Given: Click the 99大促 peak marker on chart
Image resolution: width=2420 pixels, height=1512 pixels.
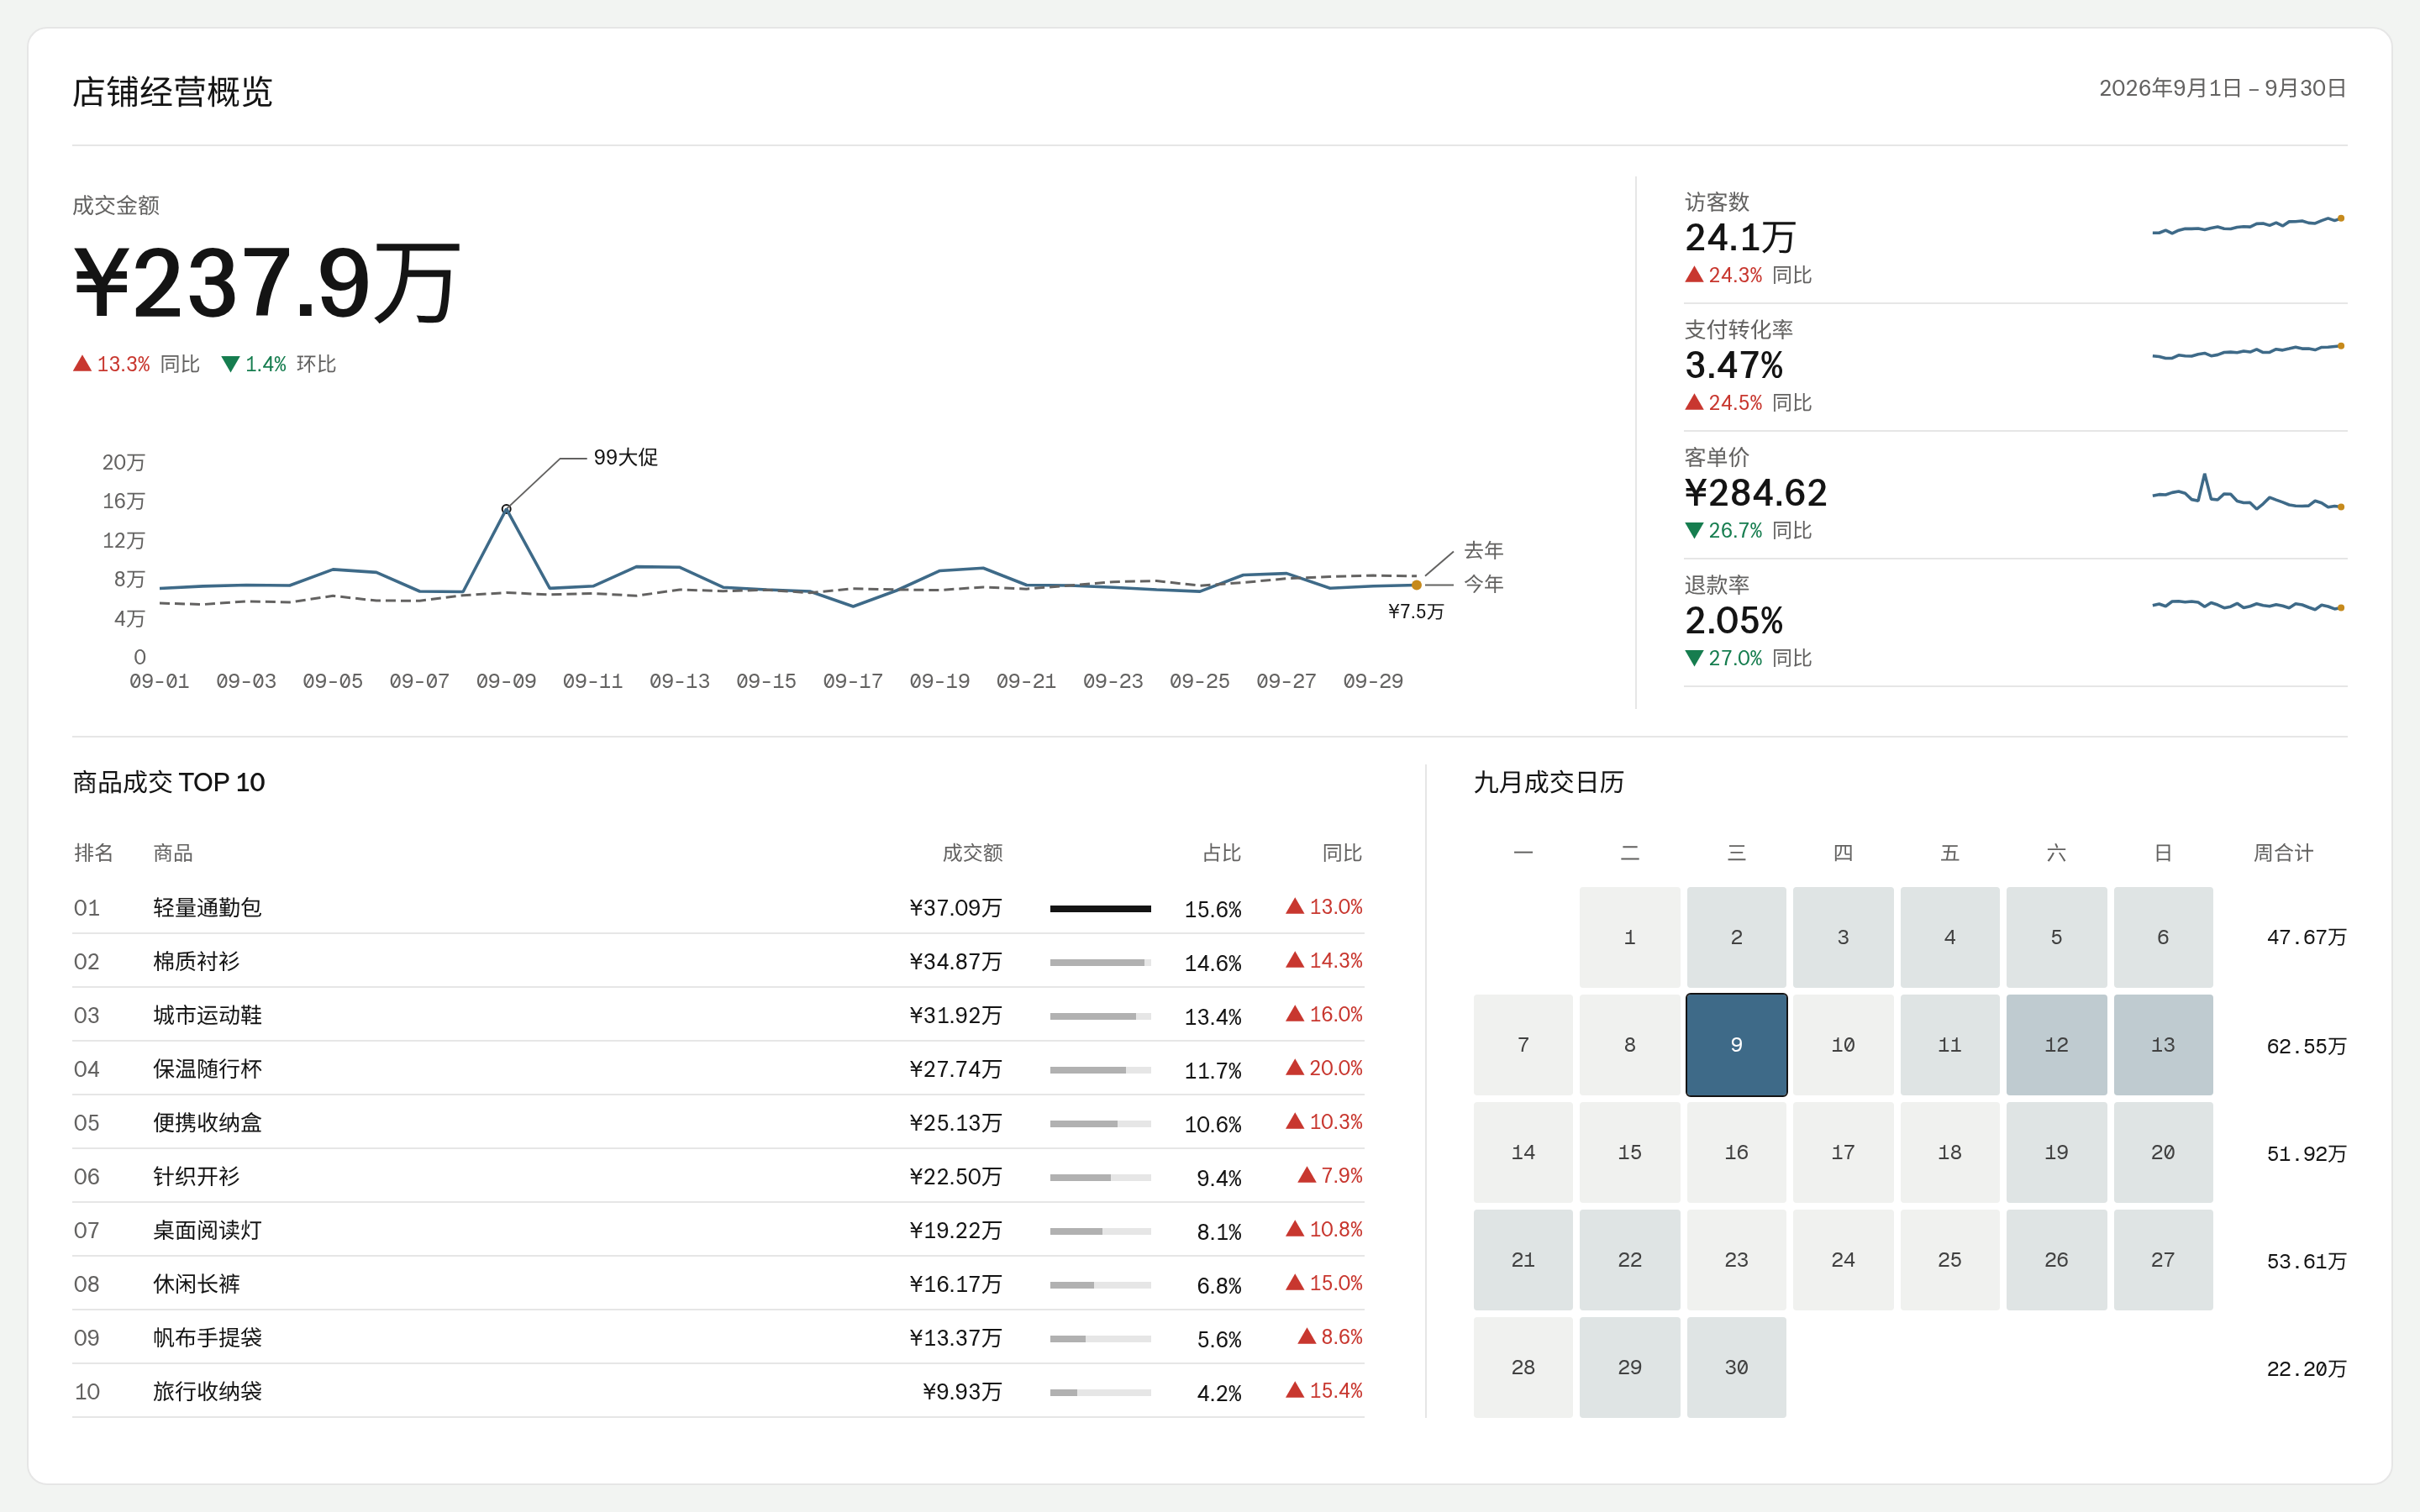Looking at the screenshot, I should (x=506, y=509).
